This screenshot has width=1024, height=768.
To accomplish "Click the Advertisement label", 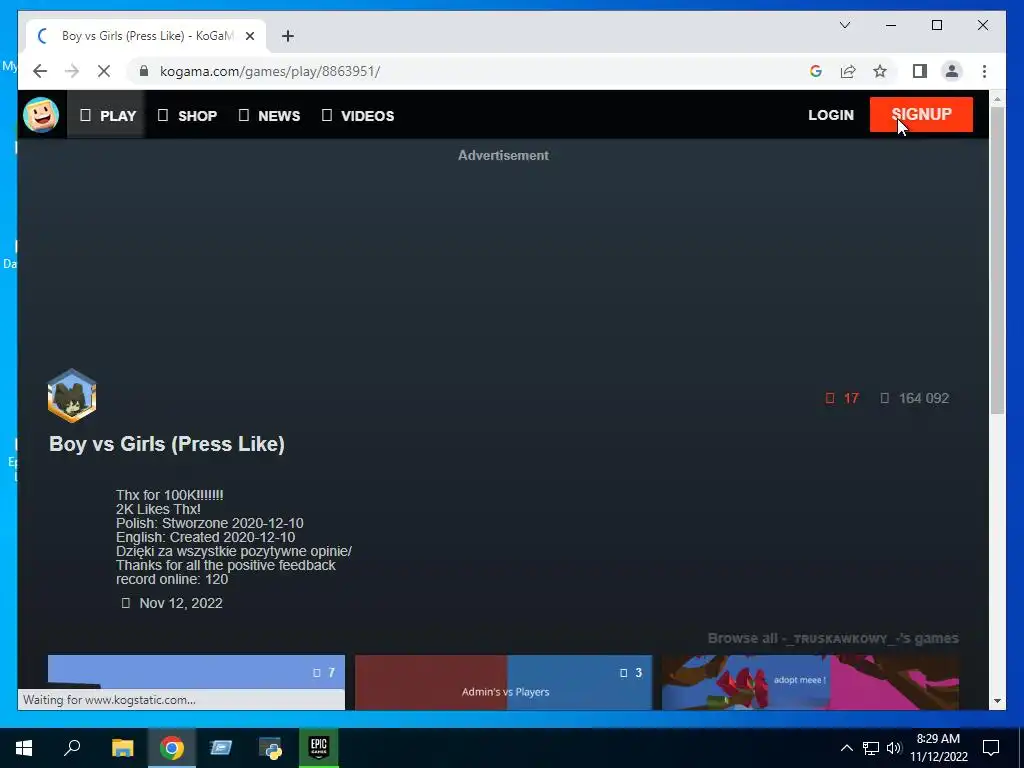I will (x=503, y=155).
